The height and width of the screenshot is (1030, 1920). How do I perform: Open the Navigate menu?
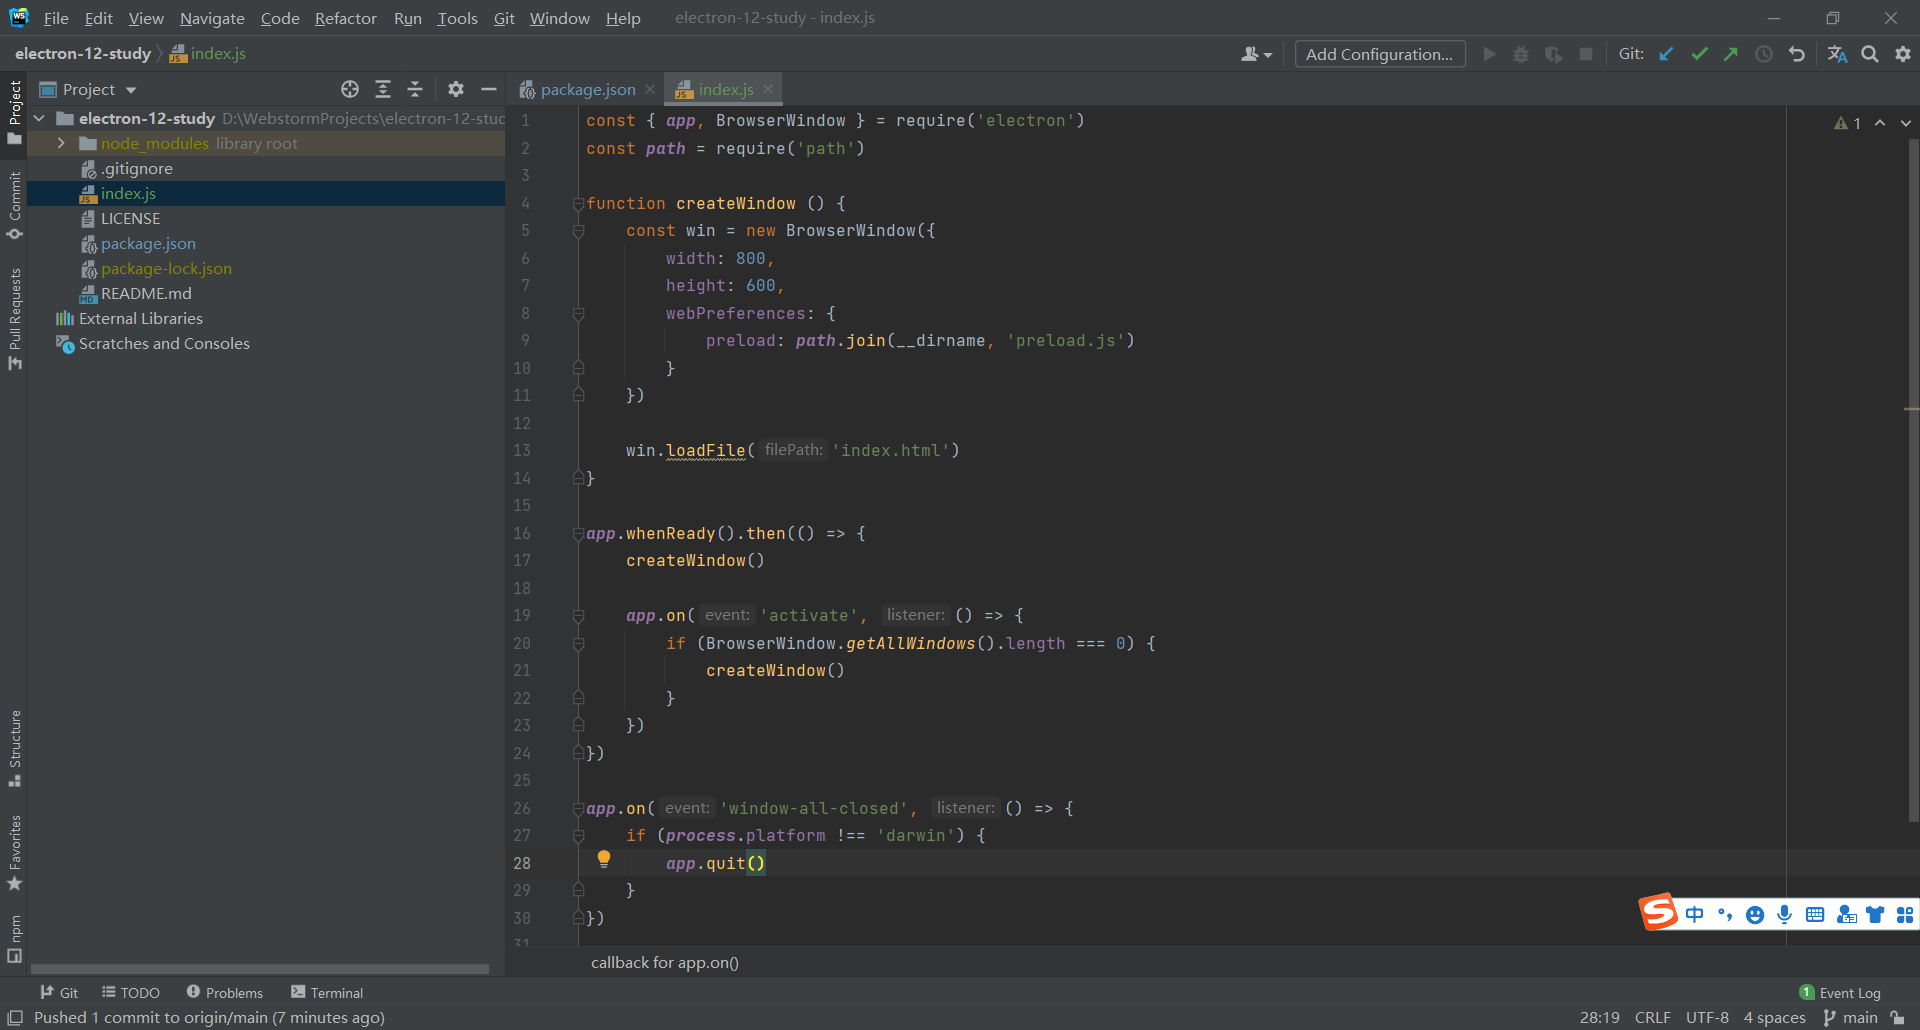tap(212, 18)
